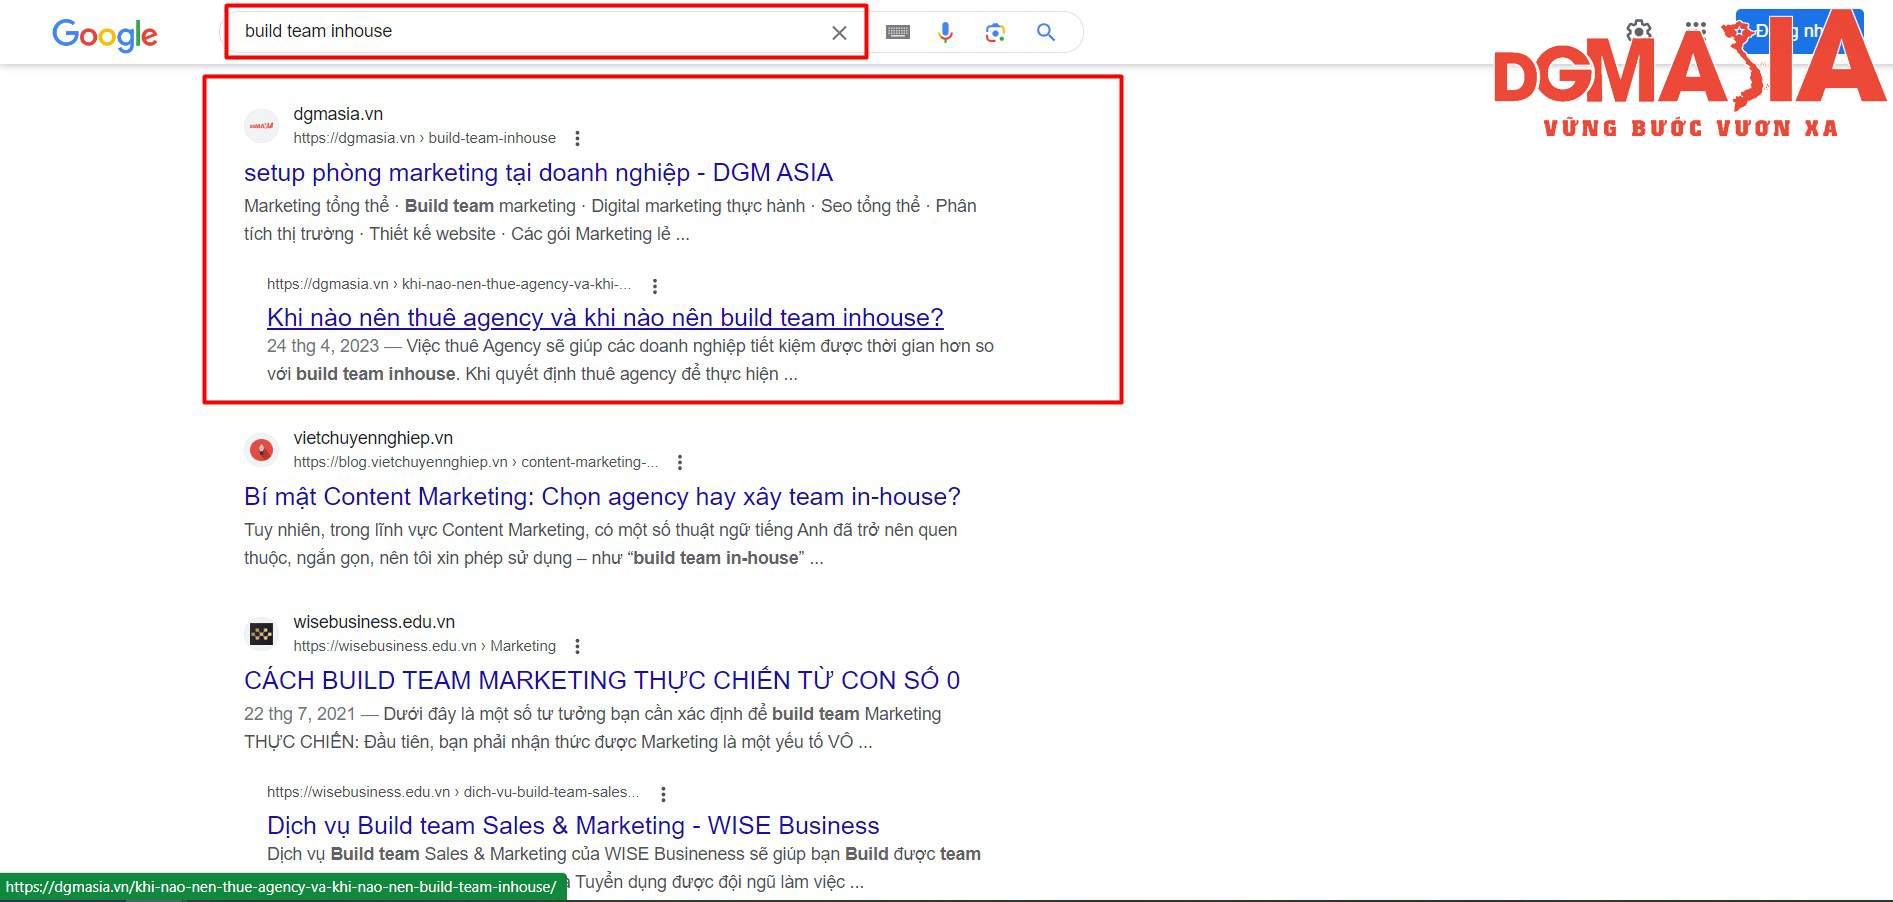
Task: Click URL 'https://wisebusiness.edu.vn › dich-vu-build-team-sales...'
Action: pos(453,792)
